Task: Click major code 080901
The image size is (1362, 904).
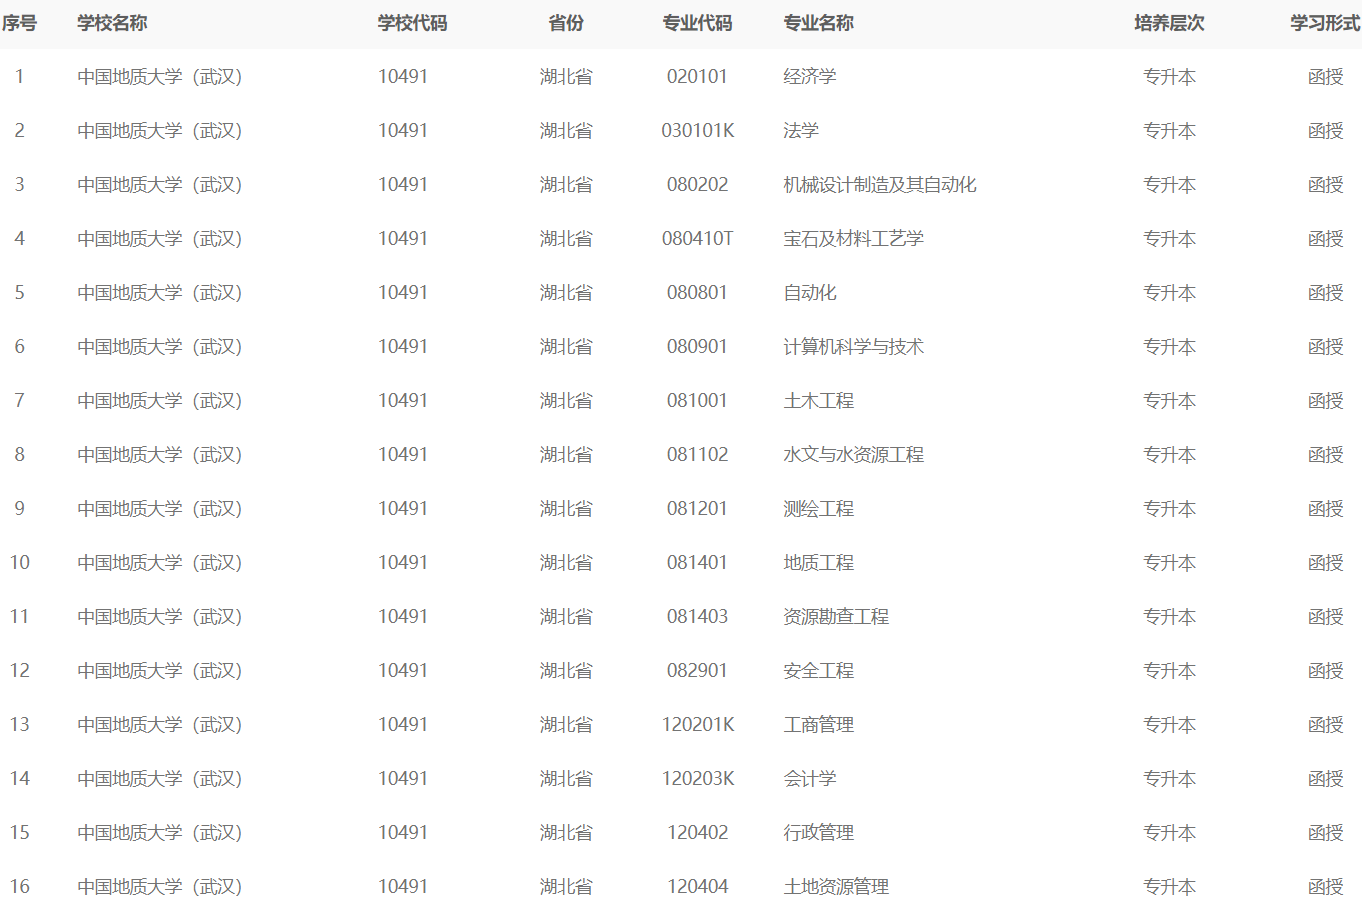Action: [x=697, y=347]
